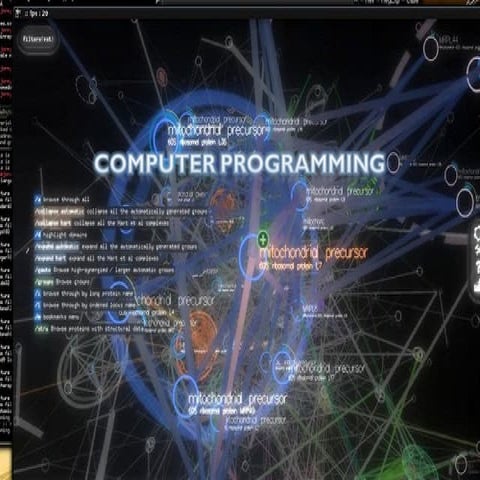Run "/expand hart" to expand Hart complexes

tap(97, 258)
